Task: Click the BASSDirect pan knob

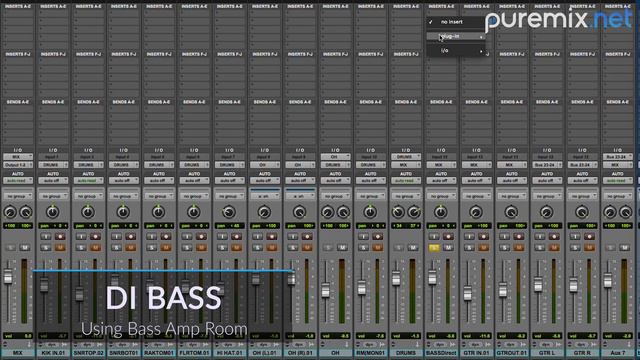Action: (x=440, y=212)
